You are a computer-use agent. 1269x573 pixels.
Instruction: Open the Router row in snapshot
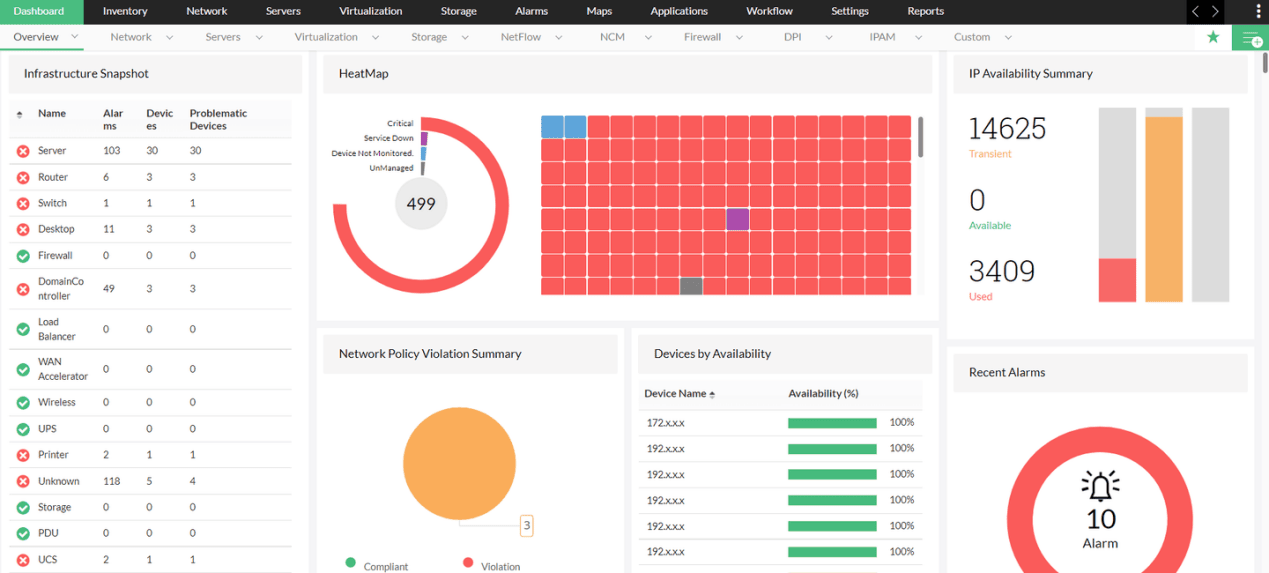click(151, 177)
